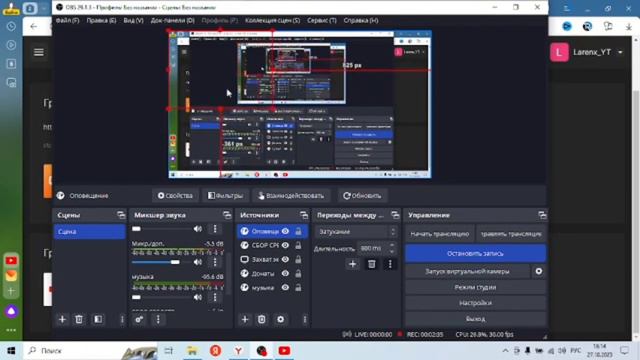Image resolution: width=640 pixels, height=360 pixels.
Task: Open музыка channel three-dot menu
Action: (x=215, y=297)
